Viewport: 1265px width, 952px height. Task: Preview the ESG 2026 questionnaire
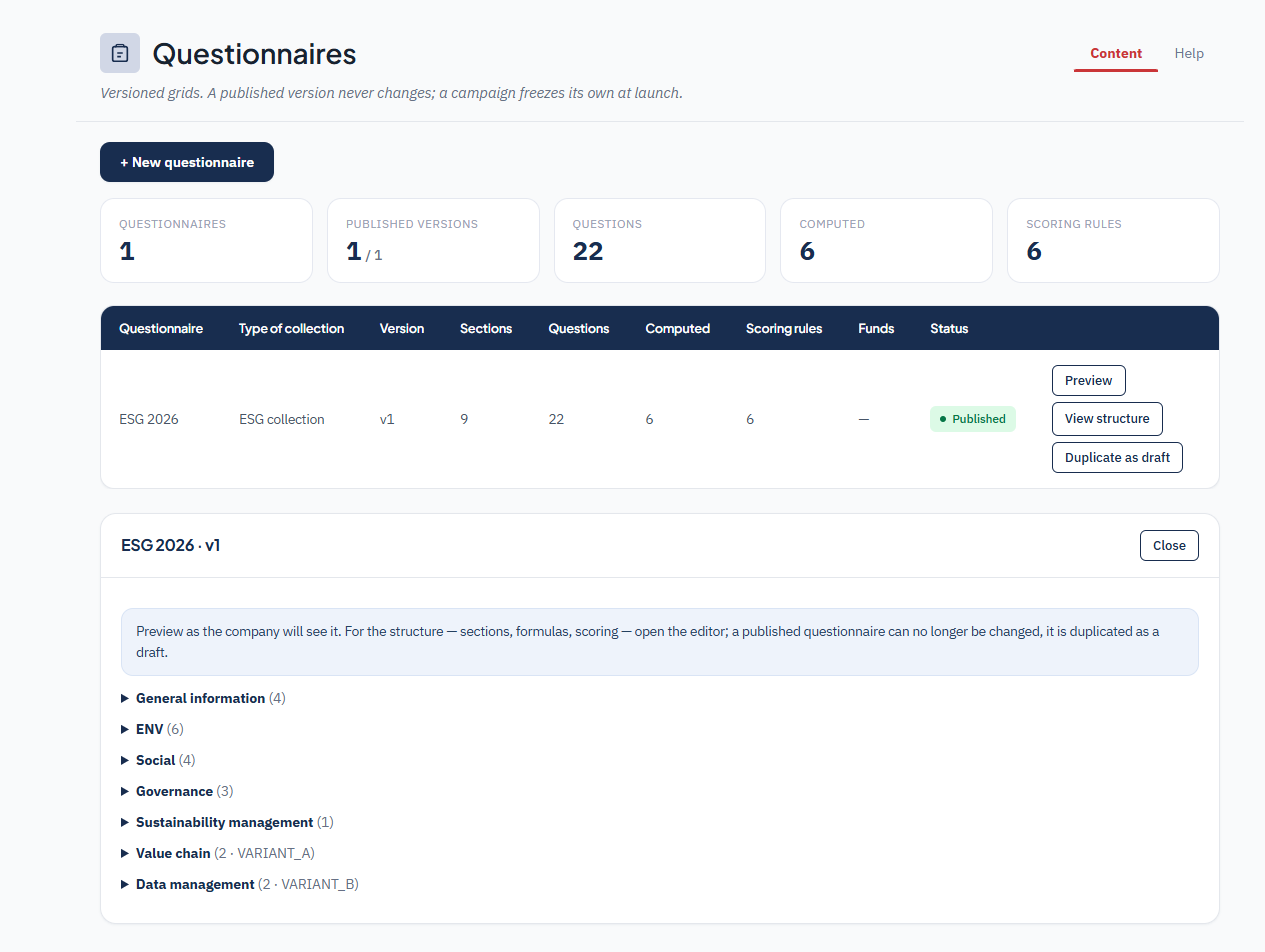click(x=1088, y=381)
